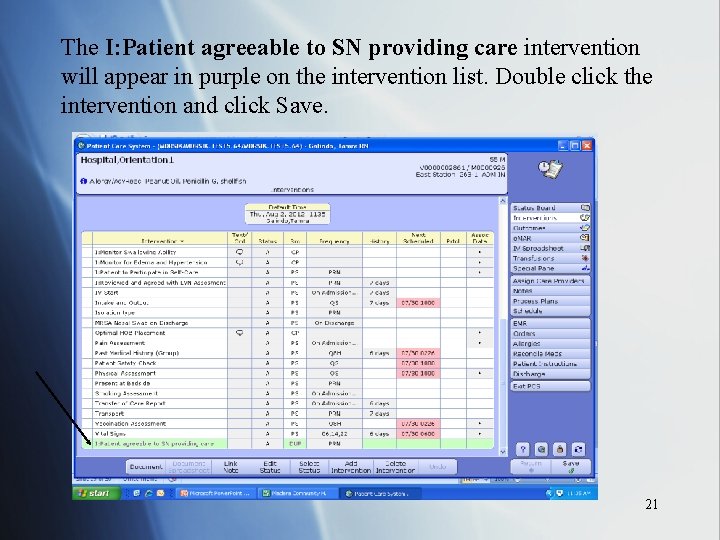Click Link Note in bottom toolbar
The image size is (720, 540).
tap(231, 467)
